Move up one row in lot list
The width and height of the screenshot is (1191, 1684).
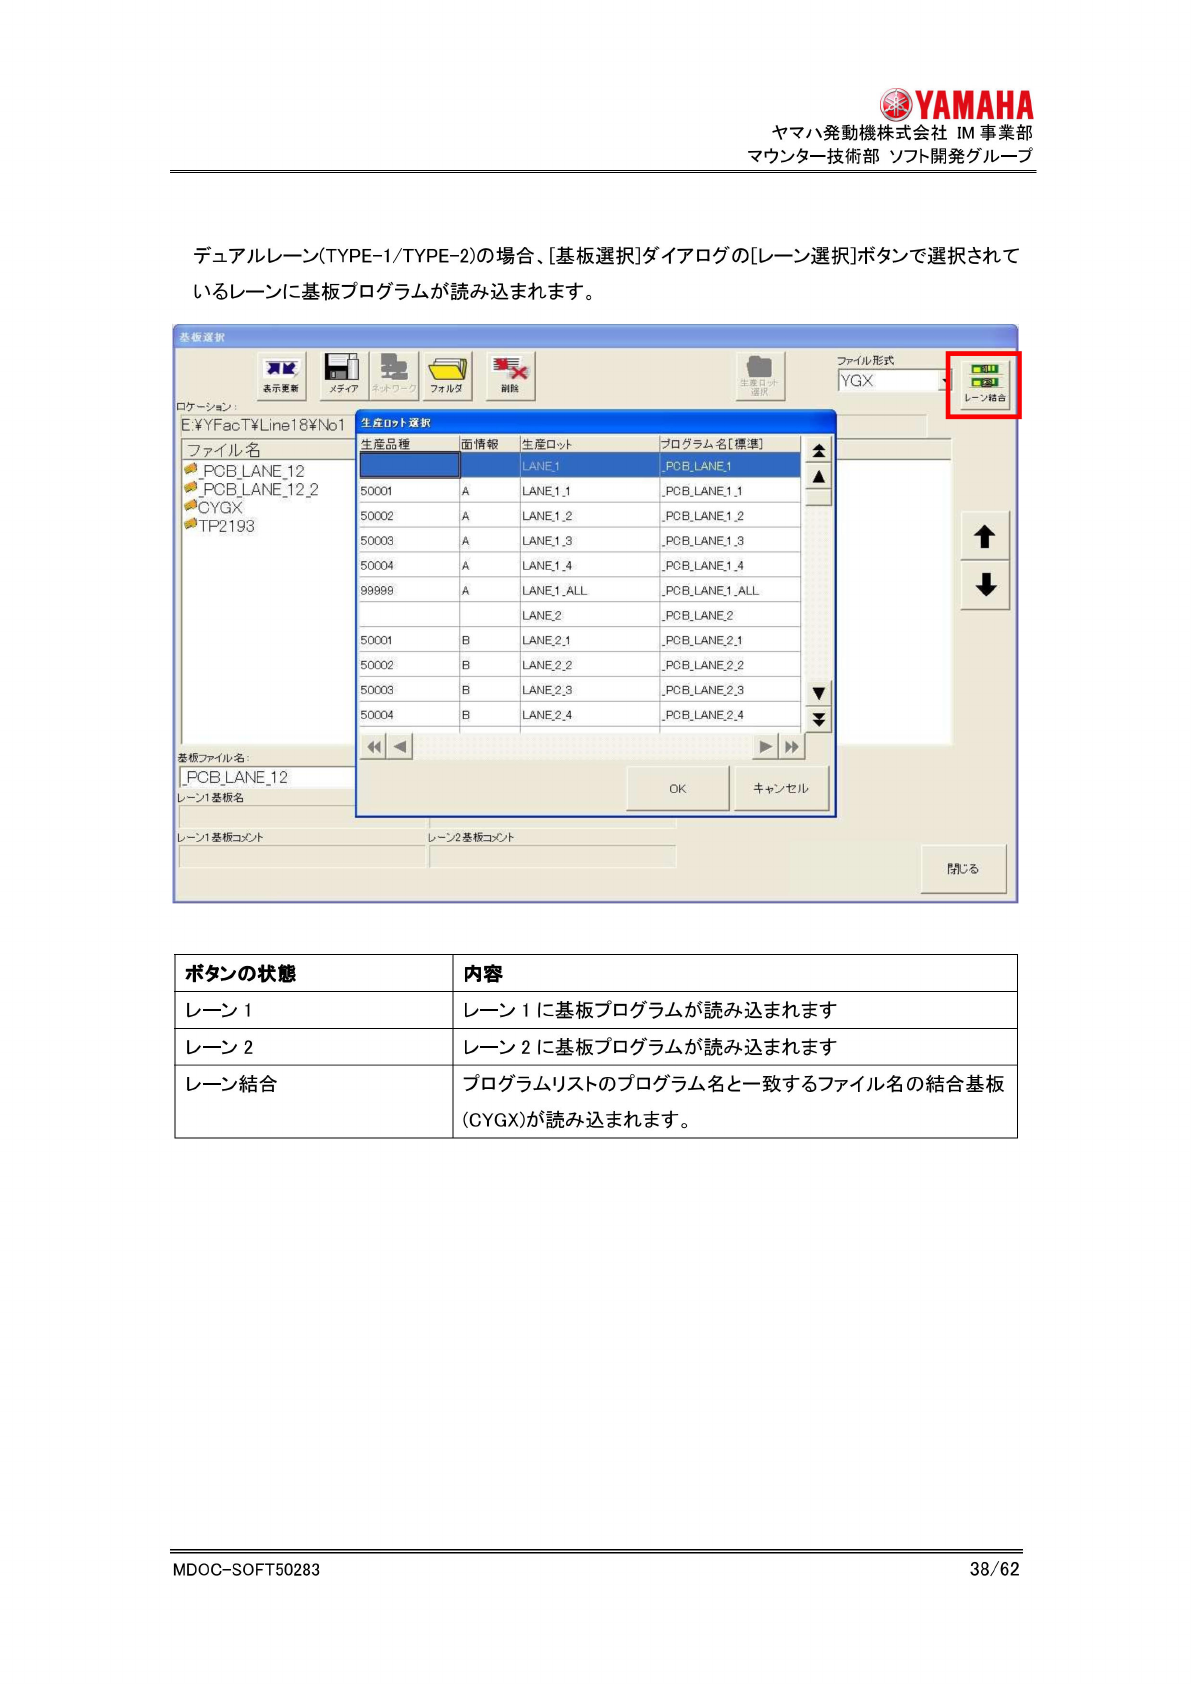(x=819, y=477)
